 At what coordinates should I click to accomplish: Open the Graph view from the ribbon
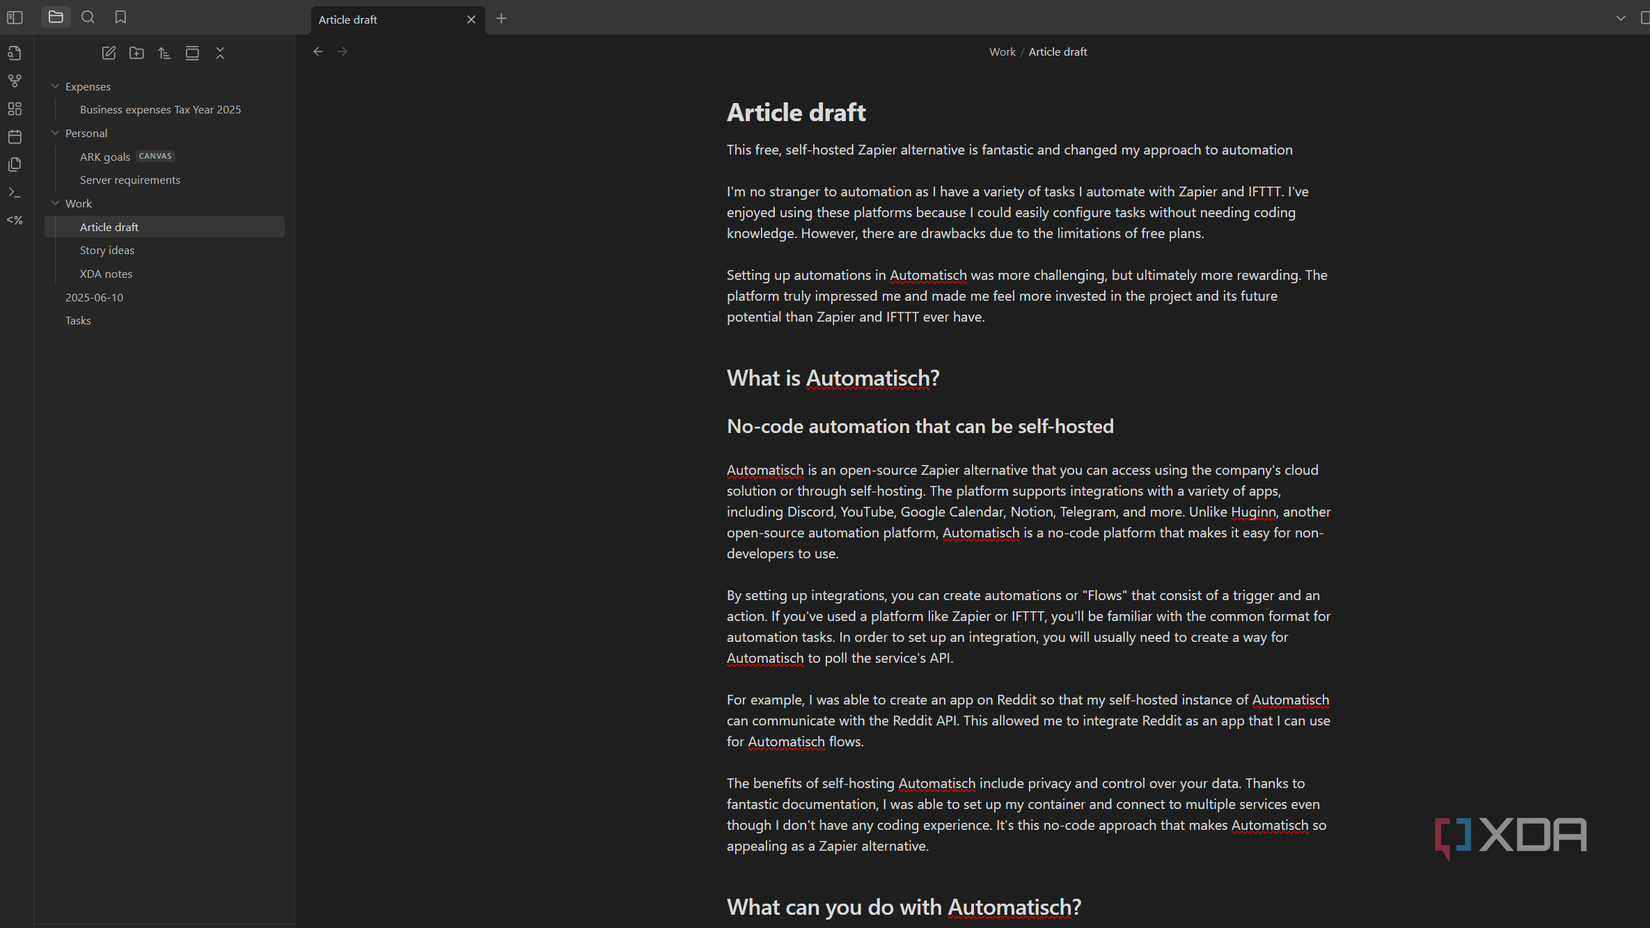pyautogui.click(x=15, y=81)
